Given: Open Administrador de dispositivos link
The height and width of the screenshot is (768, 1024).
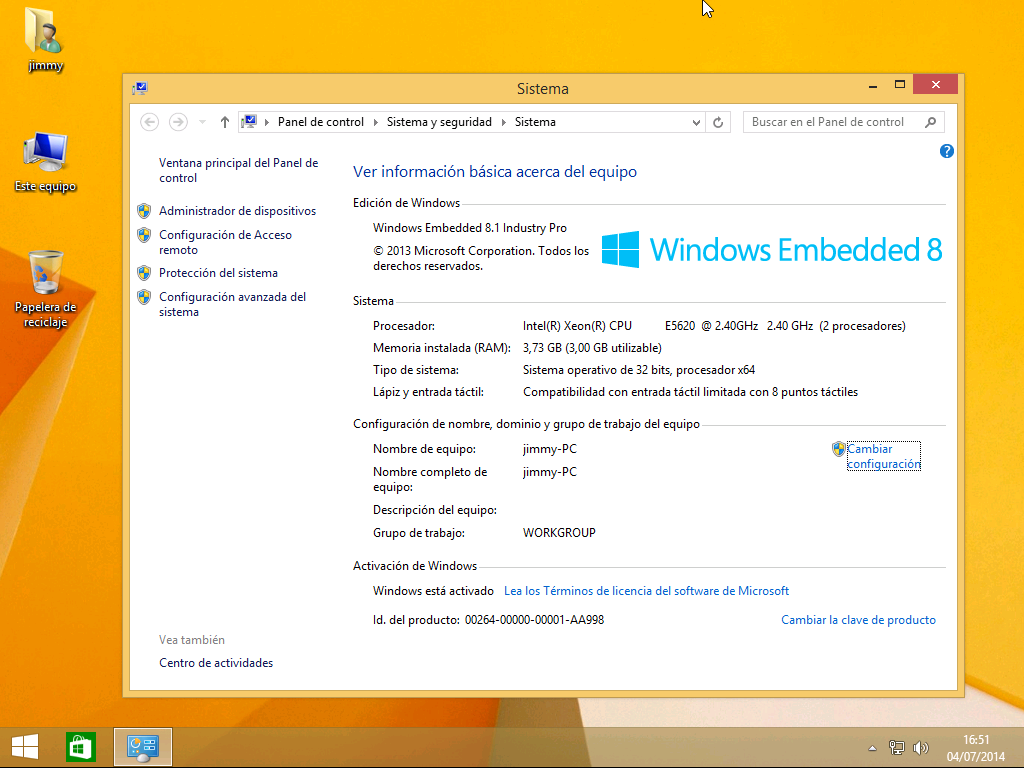Looking at the screenshot, I should (x=237, y=211).
